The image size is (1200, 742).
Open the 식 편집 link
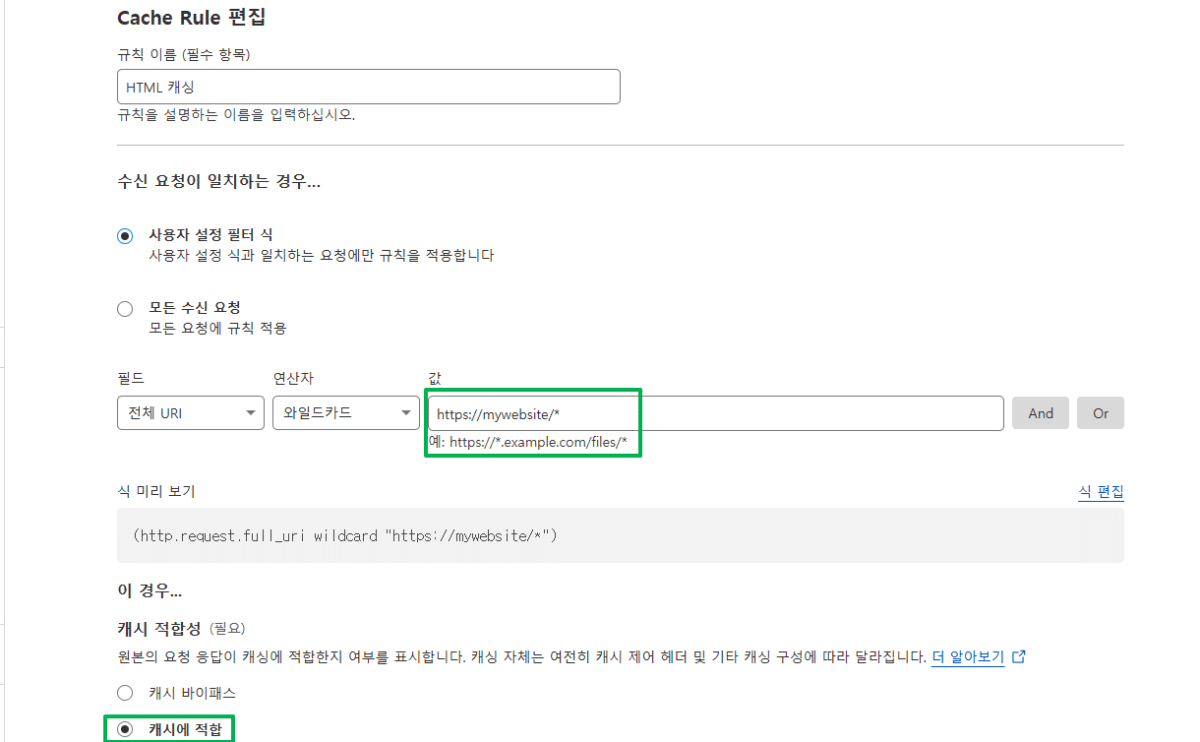[x=1101, y=492]
